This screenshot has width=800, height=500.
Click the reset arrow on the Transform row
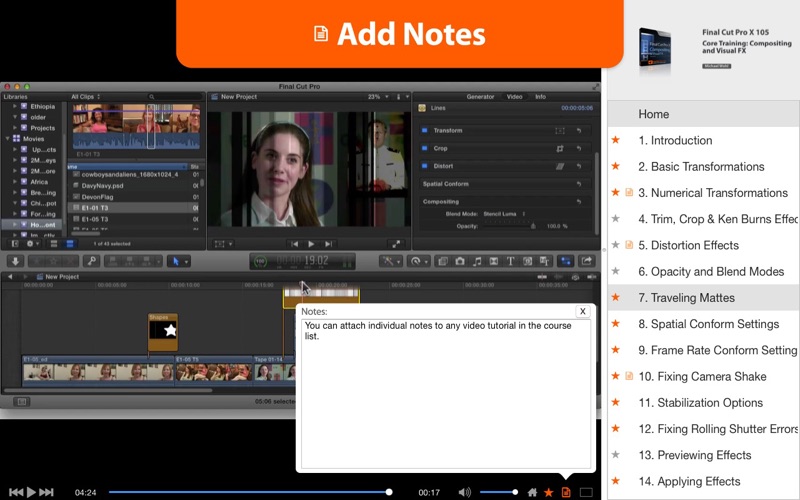pyautogui.click(x=579, y=131)
